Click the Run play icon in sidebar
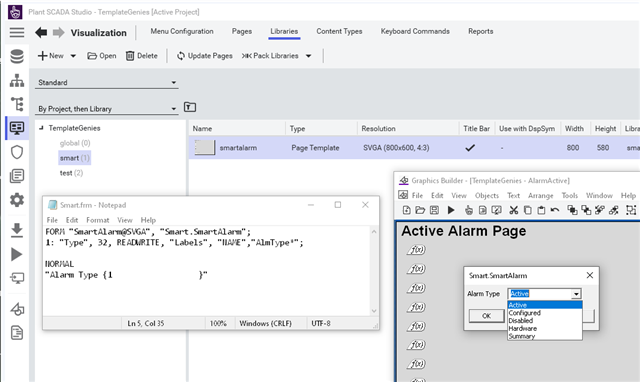Screen dimensions: 640x382 coord(17,255)
